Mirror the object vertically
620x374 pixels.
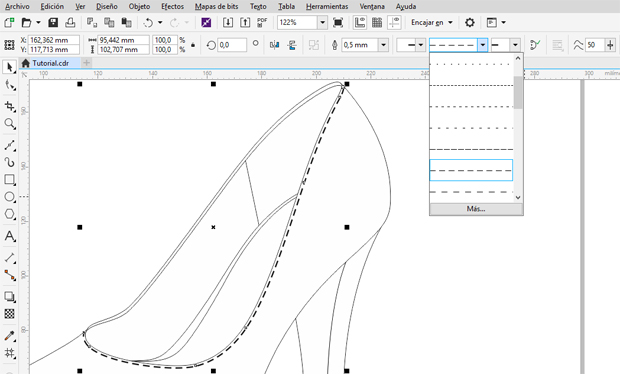[292, 45]
